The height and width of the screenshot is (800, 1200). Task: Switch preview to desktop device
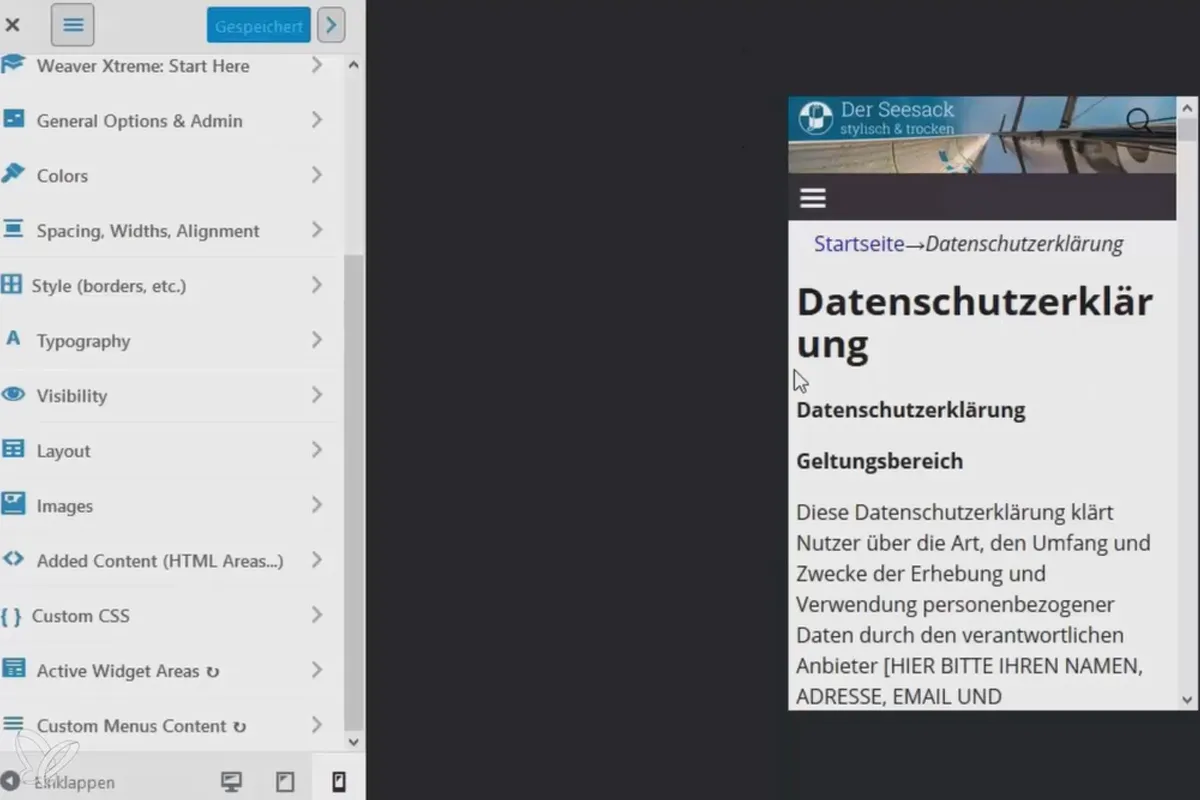231,782
